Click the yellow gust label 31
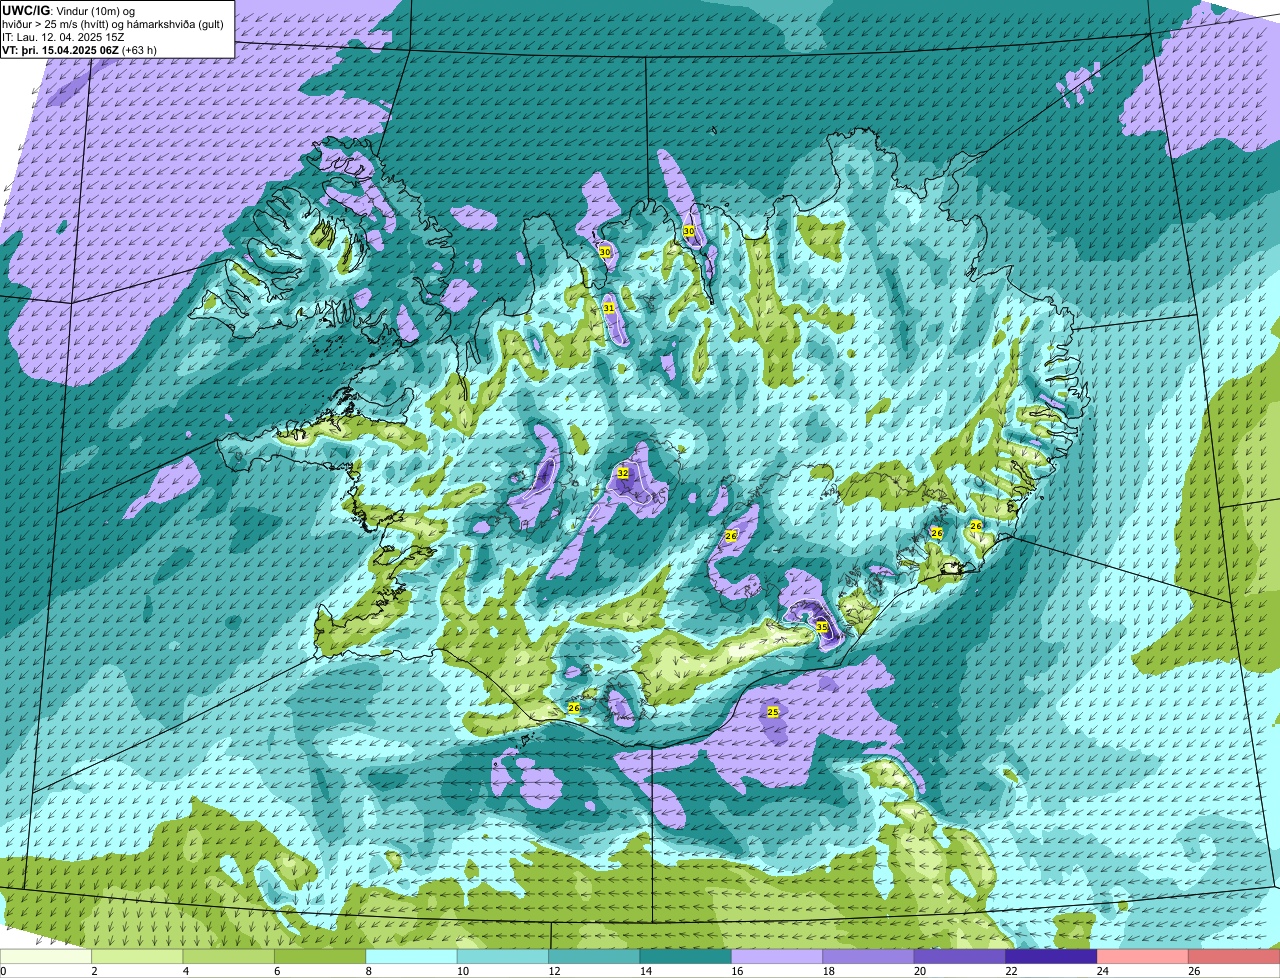Viewport: 1280px width, 978px height. [x=609, y=308]
